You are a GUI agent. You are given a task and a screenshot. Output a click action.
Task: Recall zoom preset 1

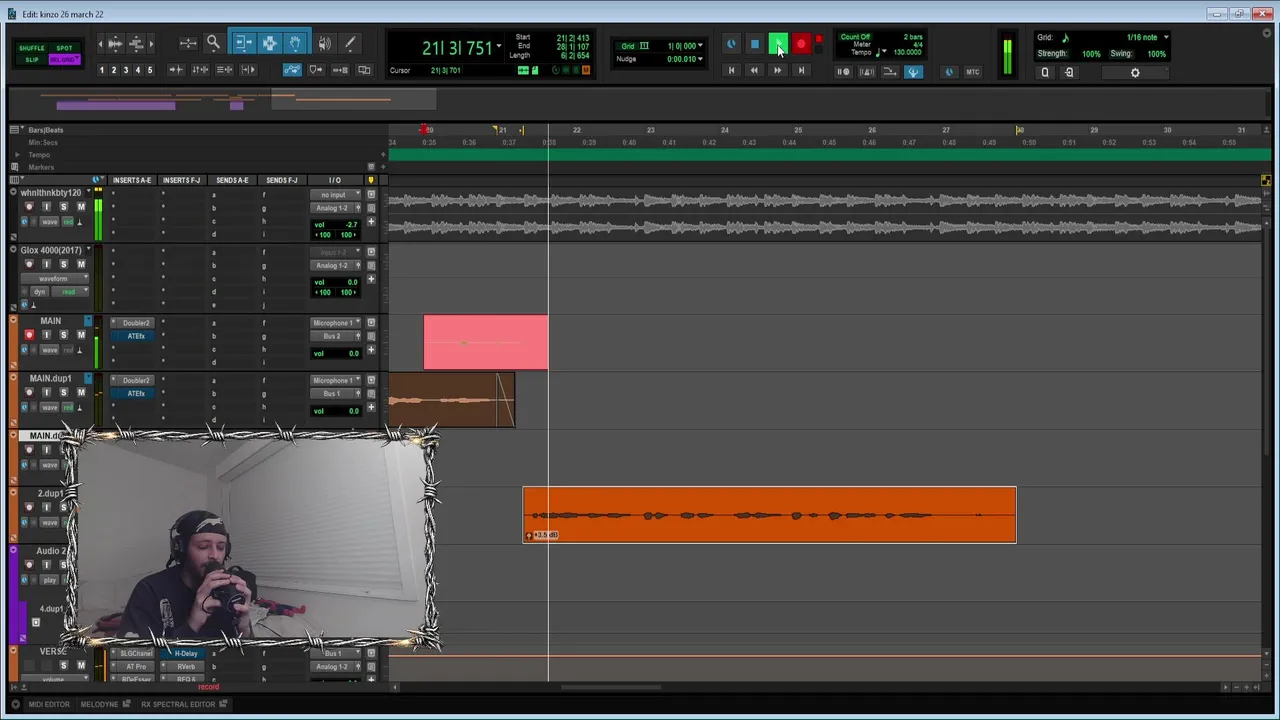101,70
